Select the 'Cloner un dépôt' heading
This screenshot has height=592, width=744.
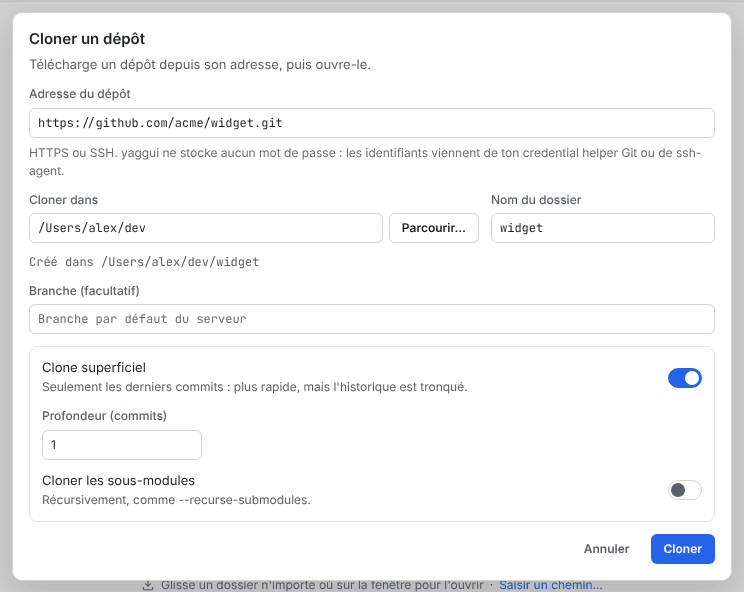coord(87,39)
